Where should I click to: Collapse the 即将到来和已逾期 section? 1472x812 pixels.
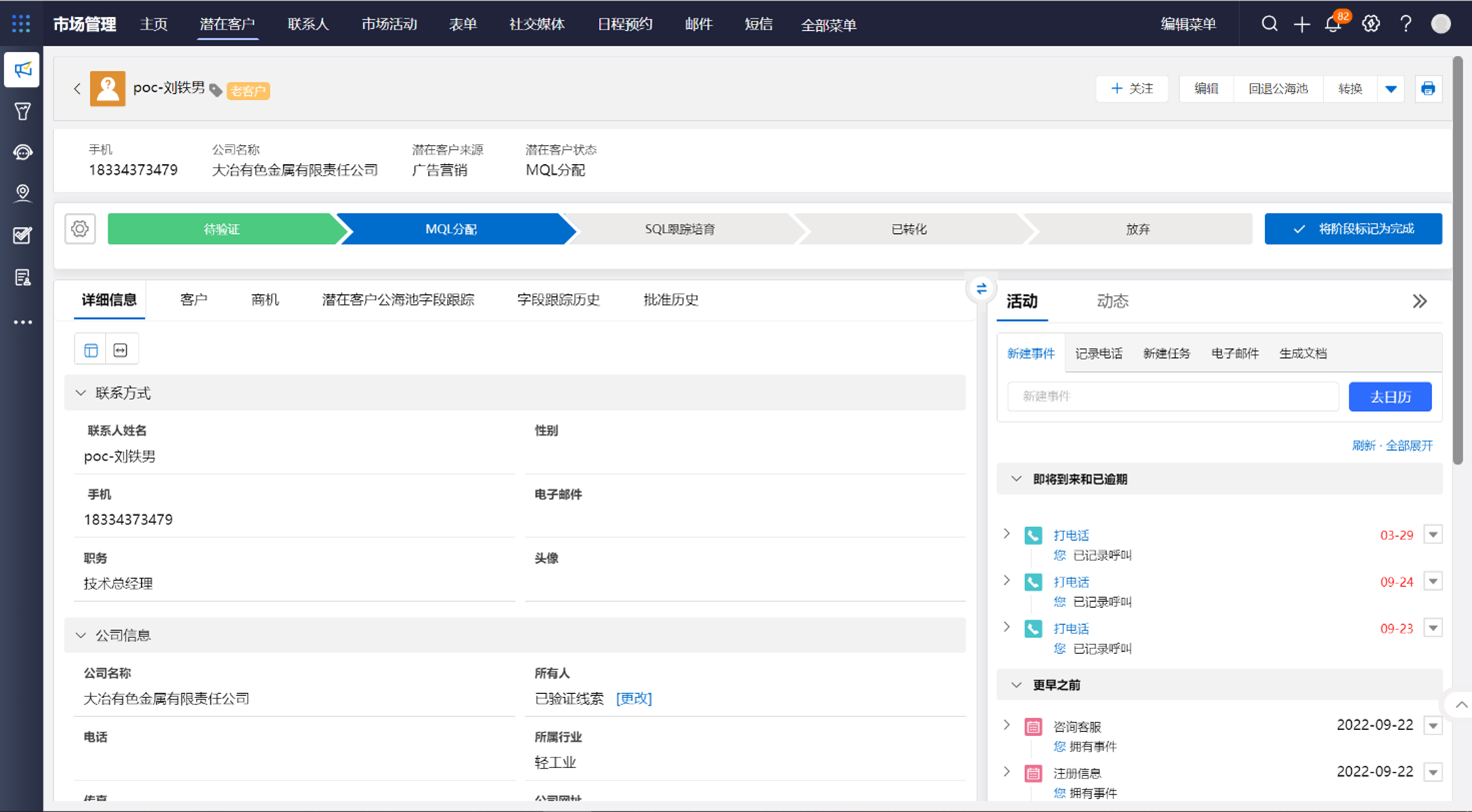[1016, 479]
